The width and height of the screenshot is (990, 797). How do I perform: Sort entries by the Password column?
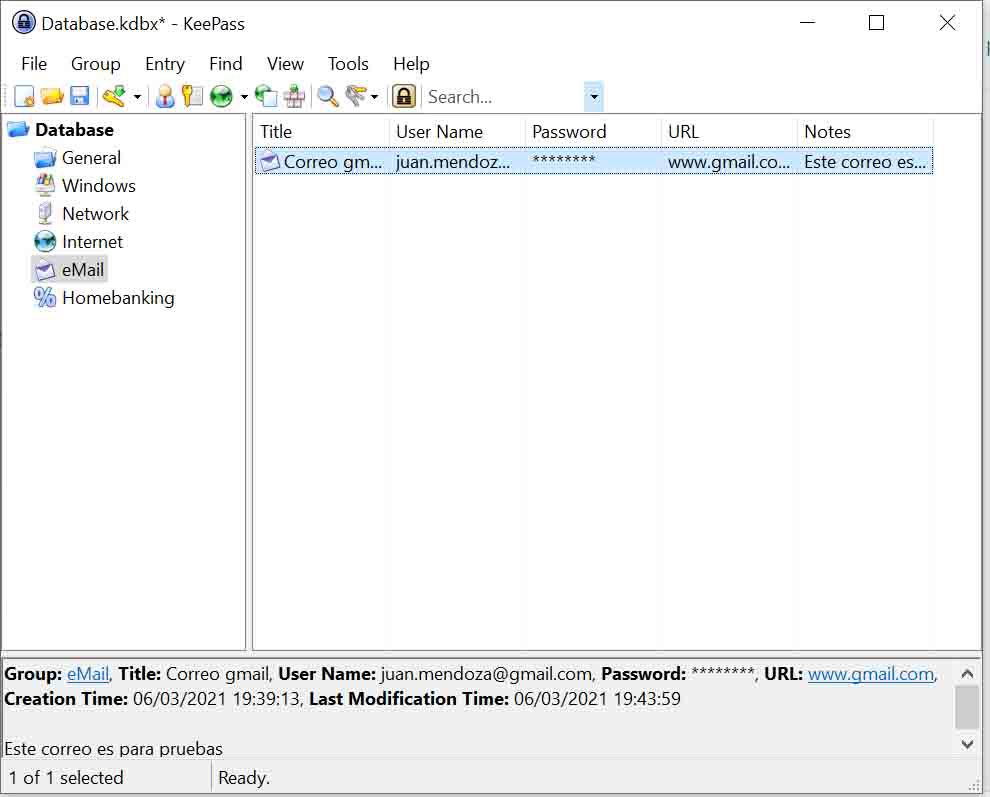594,131
